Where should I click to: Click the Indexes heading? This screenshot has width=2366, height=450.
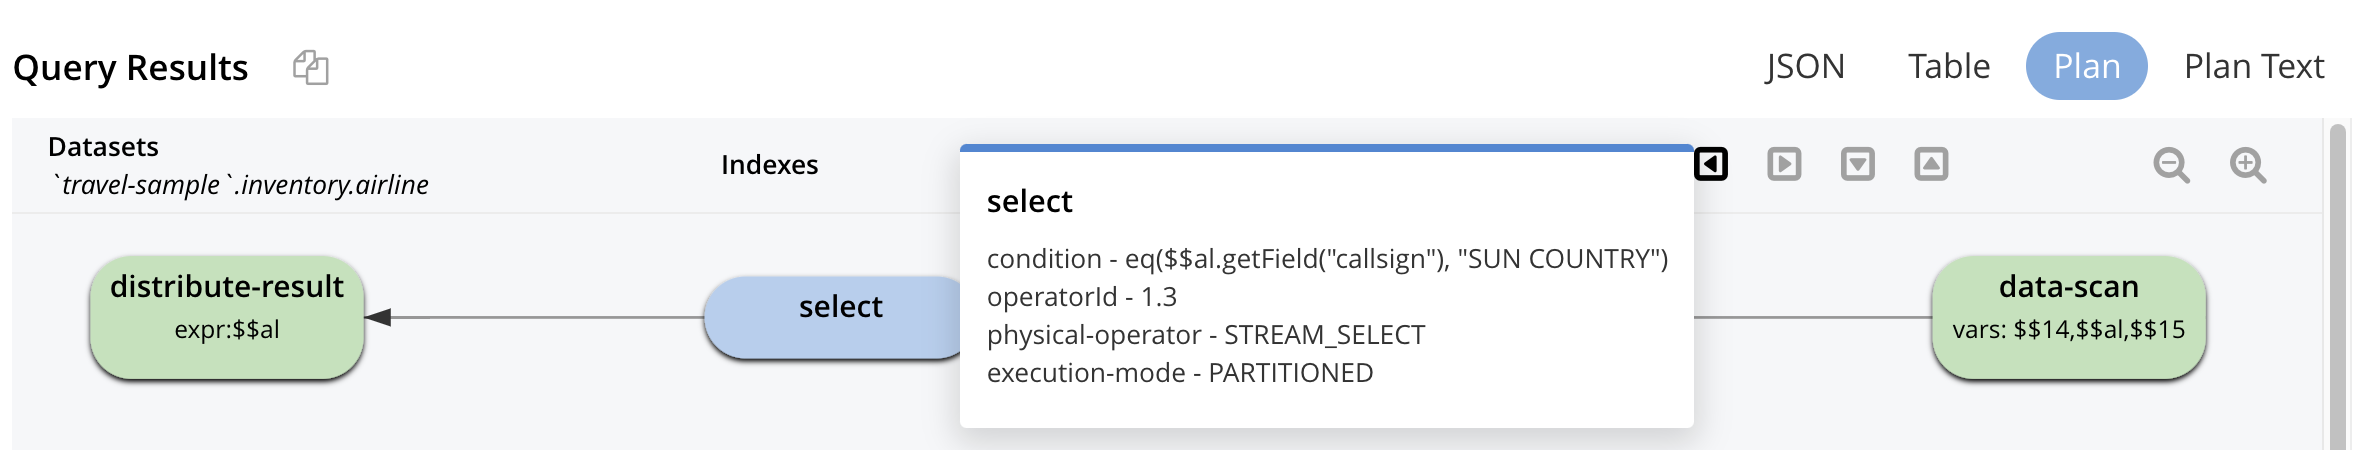(x=769, y=165)
